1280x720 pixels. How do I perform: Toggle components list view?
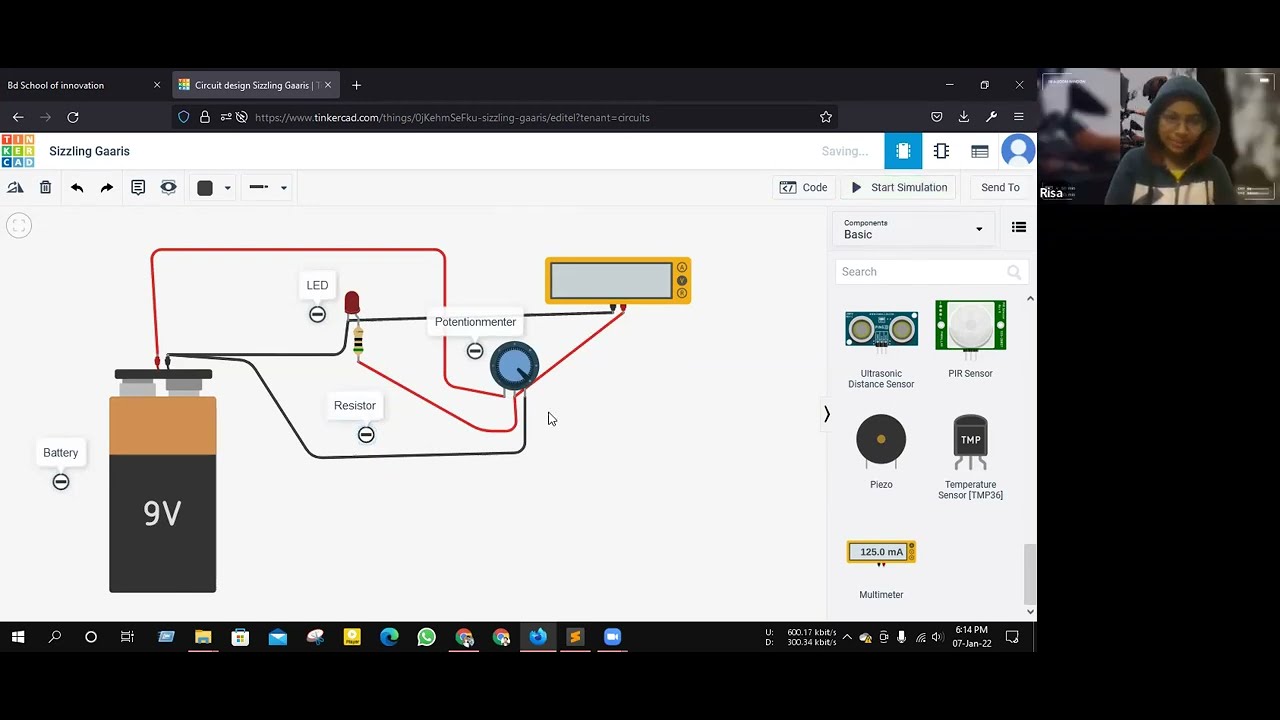click(x=1019, y=228)
